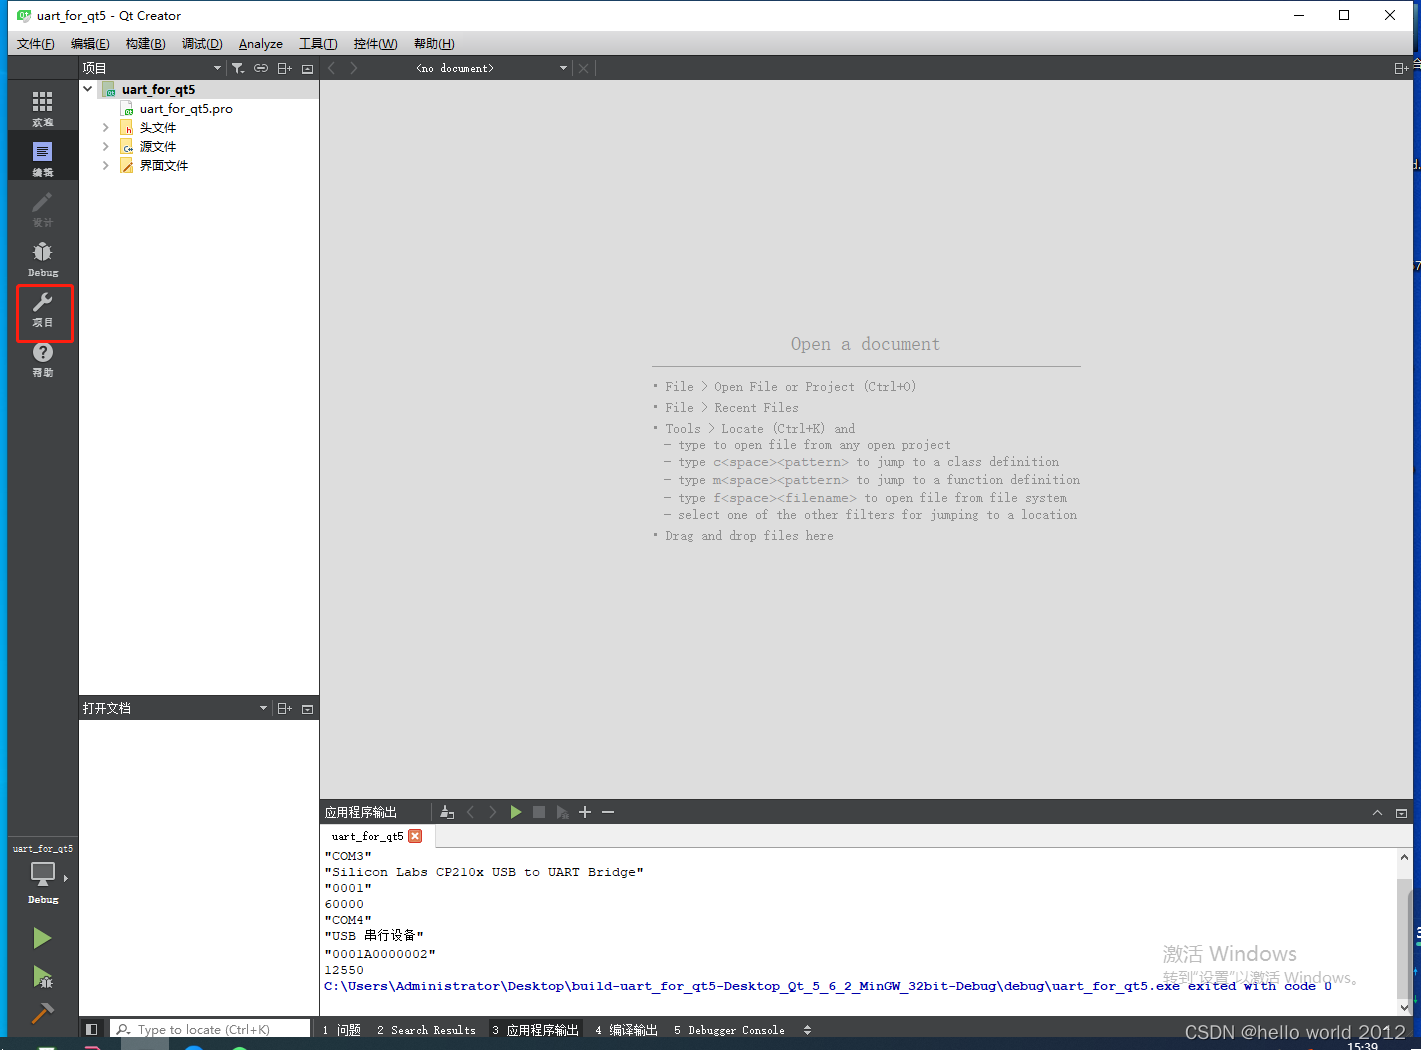Select the uart_for_qt5 output tab

pyautogui.click(x=368, y=836)
